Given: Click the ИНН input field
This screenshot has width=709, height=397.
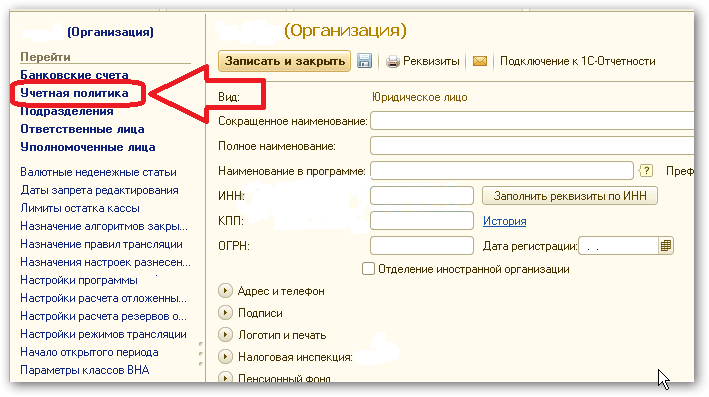Looking at the screenshot, I should (421, 196).
